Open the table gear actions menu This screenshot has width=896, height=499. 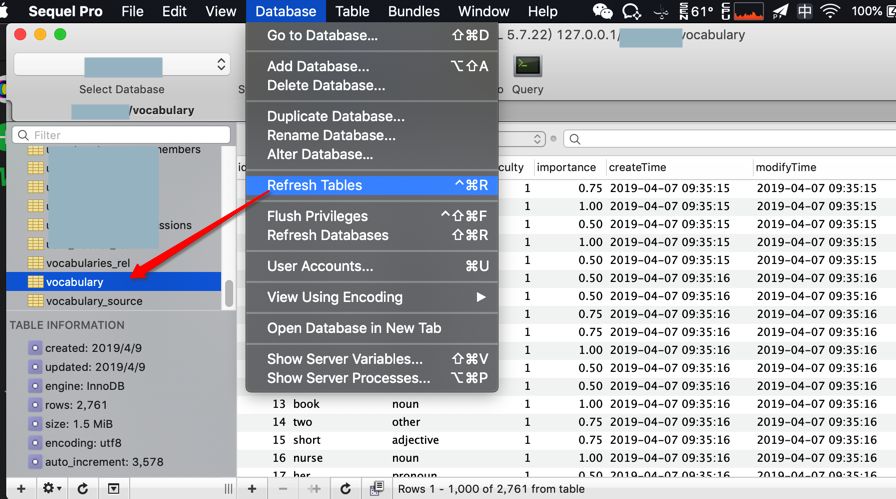click(x=51, y=489)
